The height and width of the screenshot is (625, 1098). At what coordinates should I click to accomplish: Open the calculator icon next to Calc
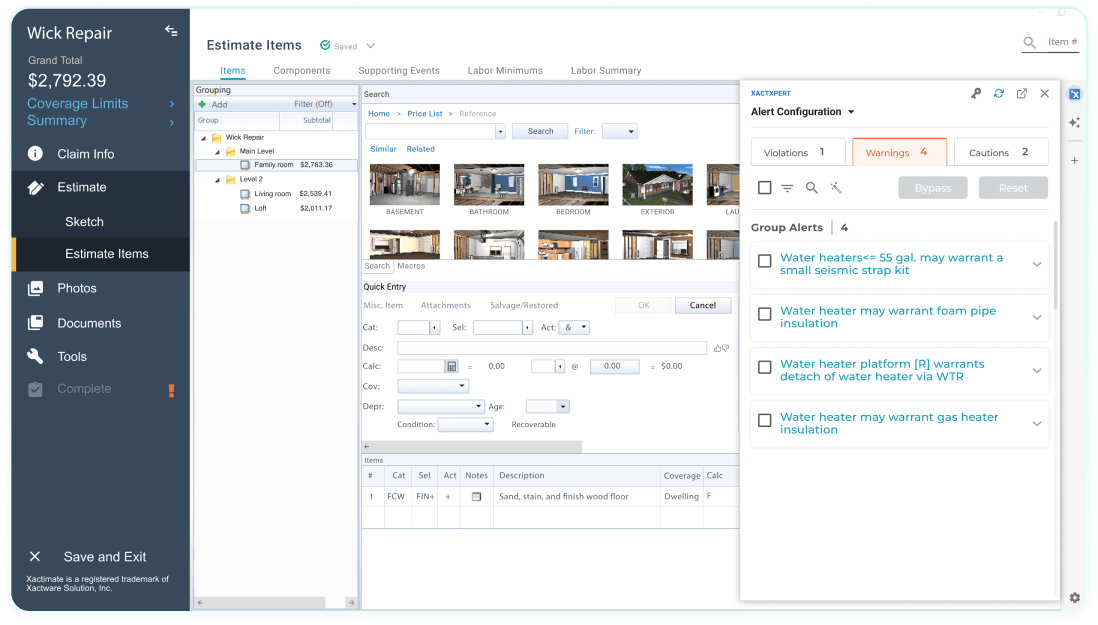[x=452, y=367]
